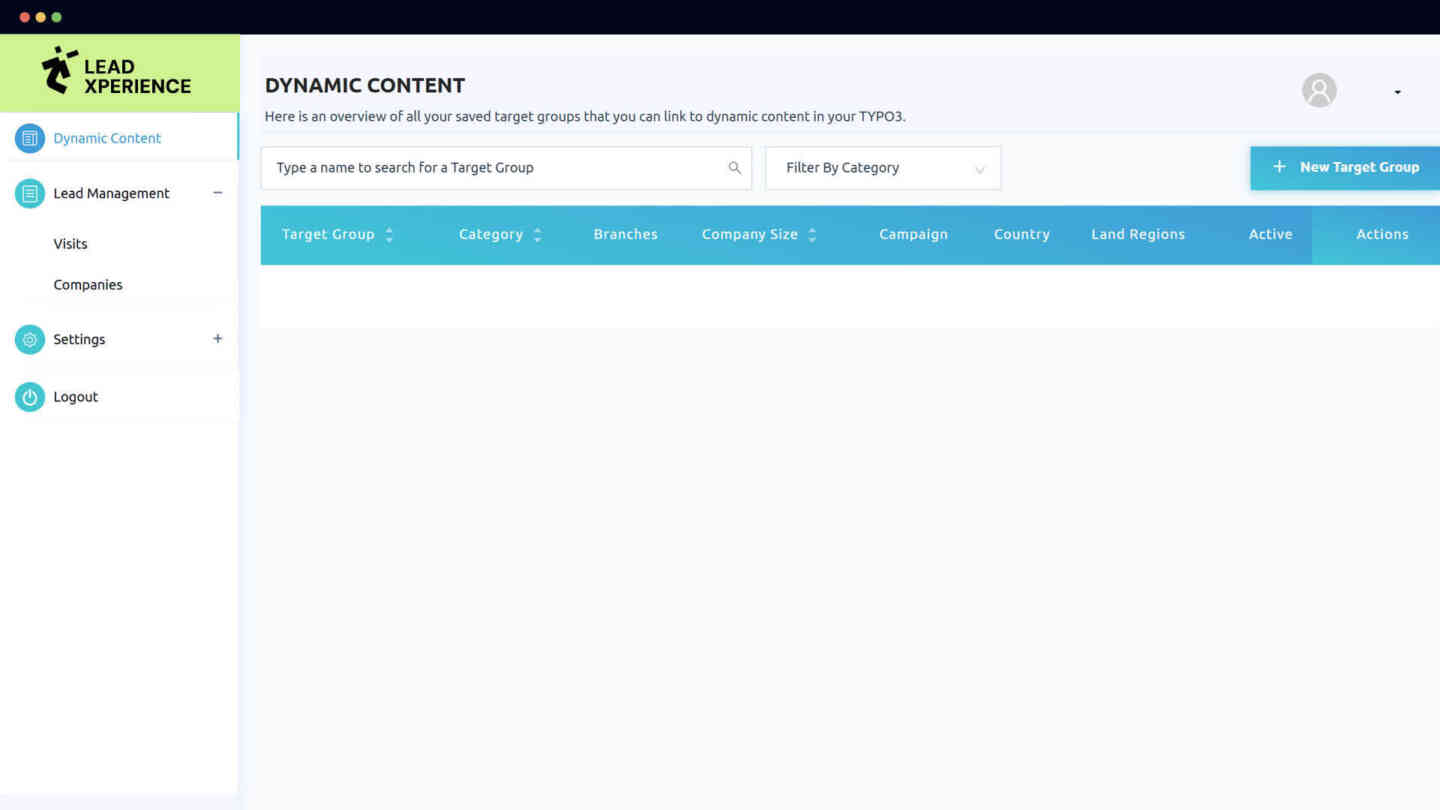Click the Lead Xperience logo
1440x810 pixels.
(x=117, y=73)
